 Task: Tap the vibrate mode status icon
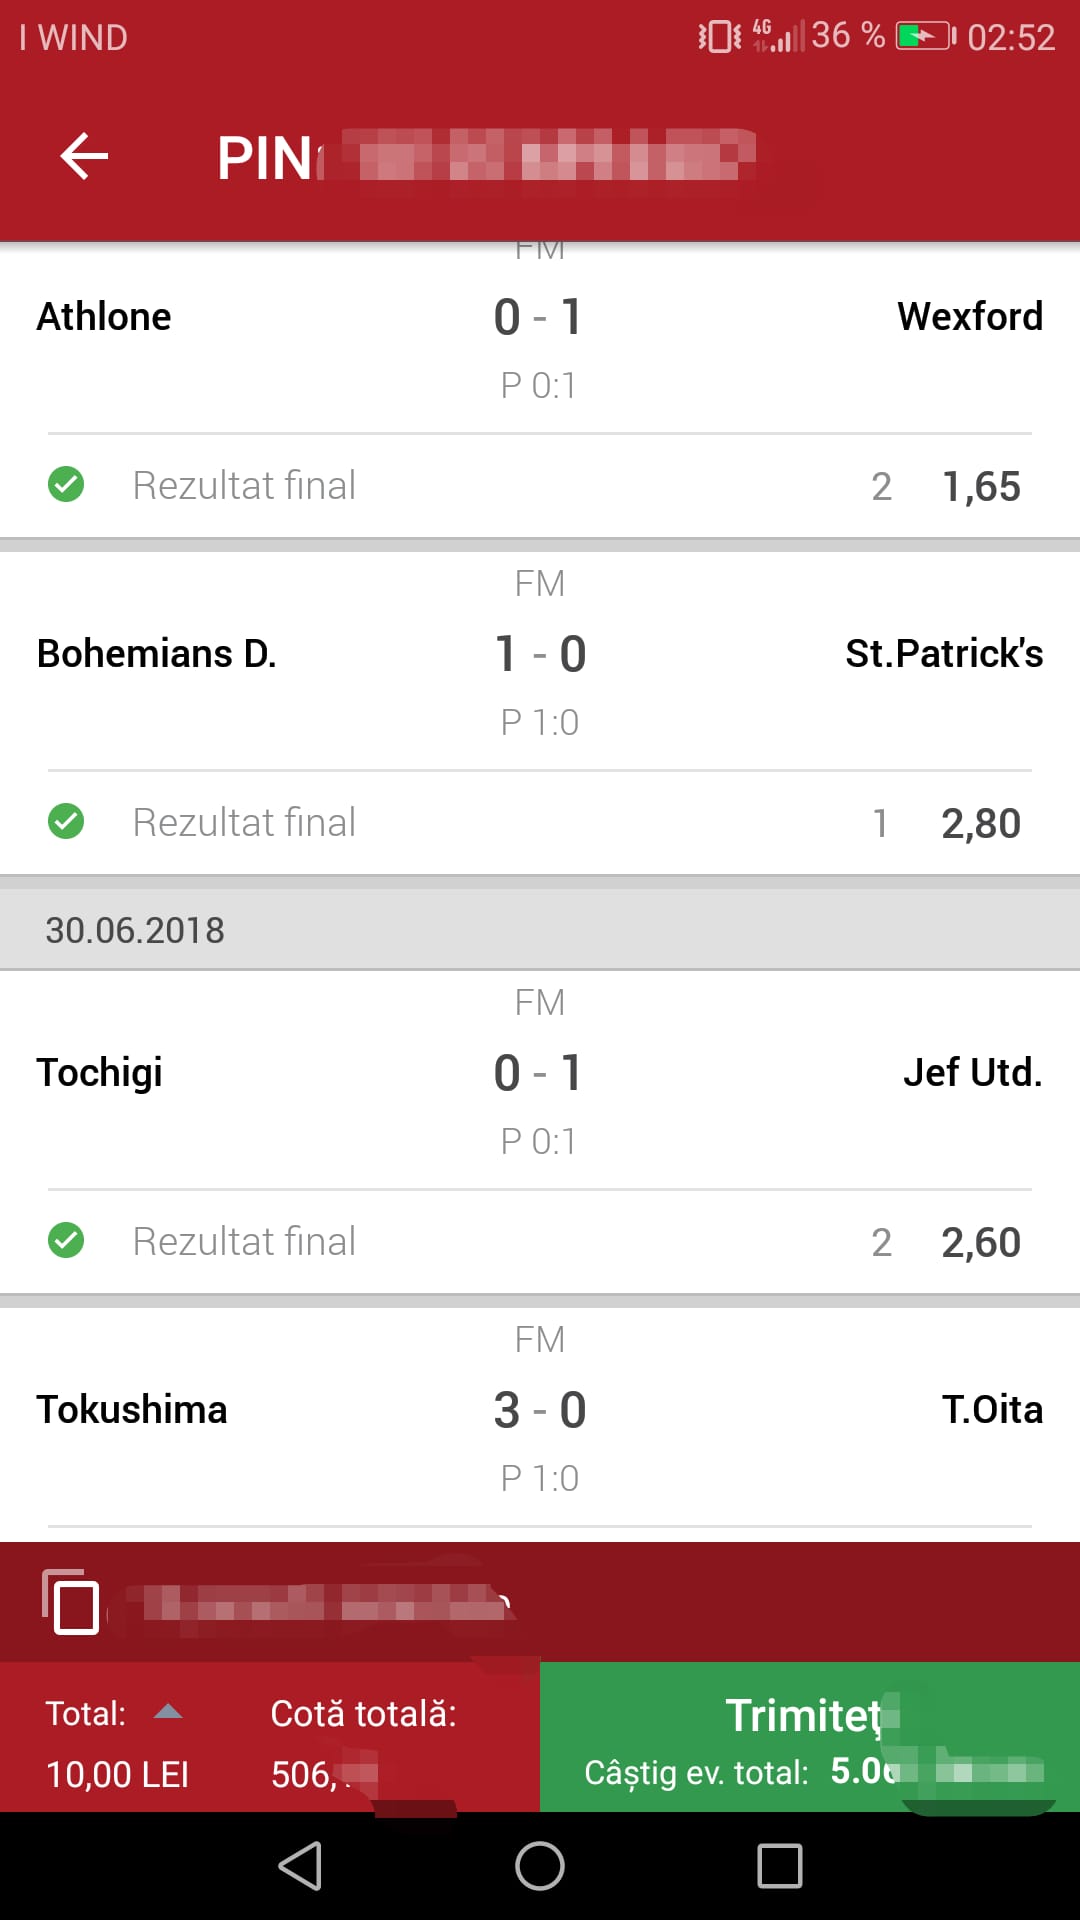[719, 37]
